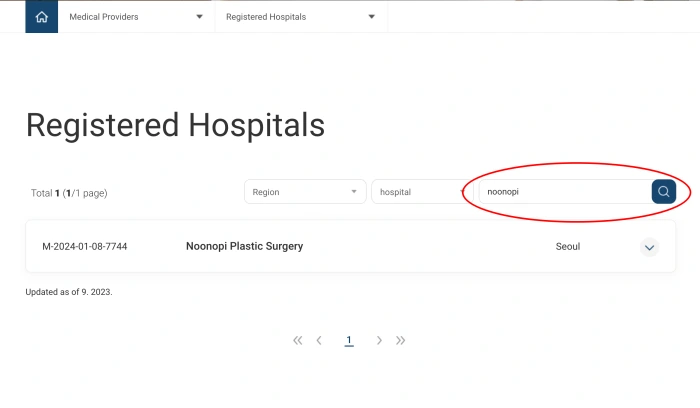This screenshot has width=700, height=408.
Task: Go to previous results page
Action: tap(319, 341)
